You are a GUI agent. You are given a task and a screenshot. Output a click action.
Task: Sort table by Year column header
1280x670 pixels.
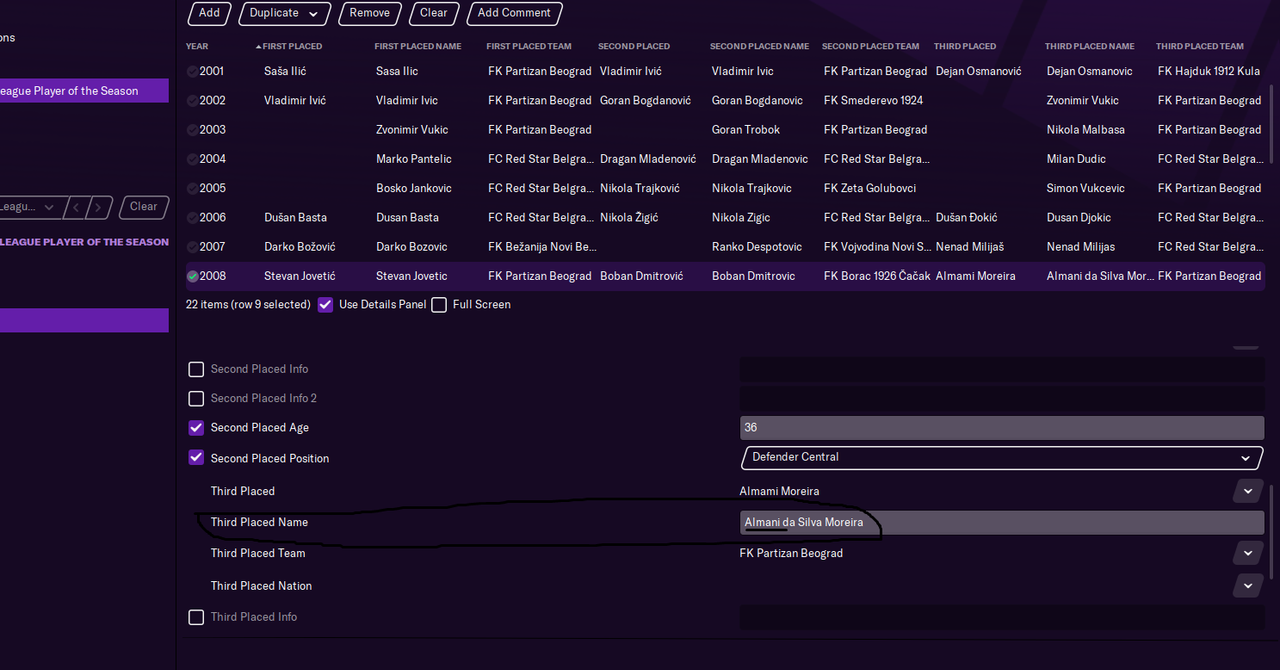pyautogui.click(x=197, y=46)
